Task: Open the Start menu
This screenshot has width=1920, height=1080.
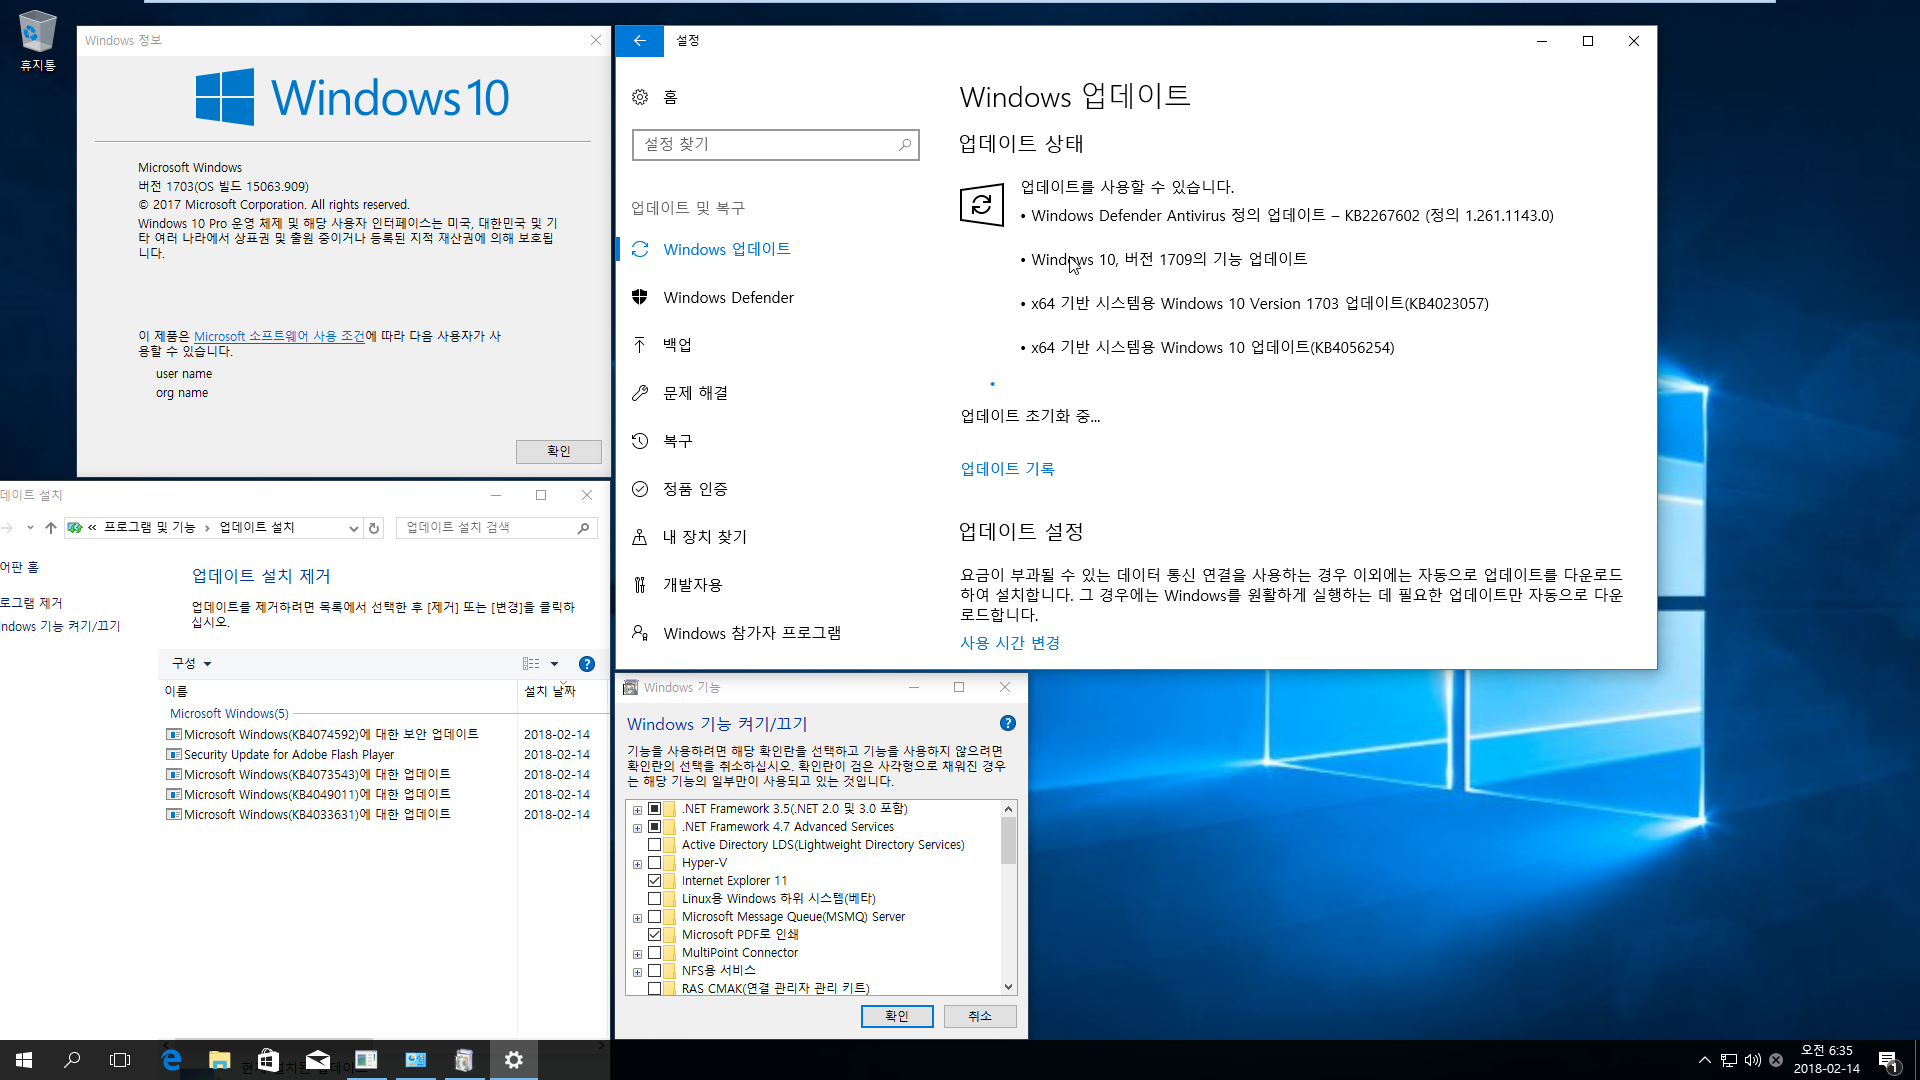Action: 24,1060
